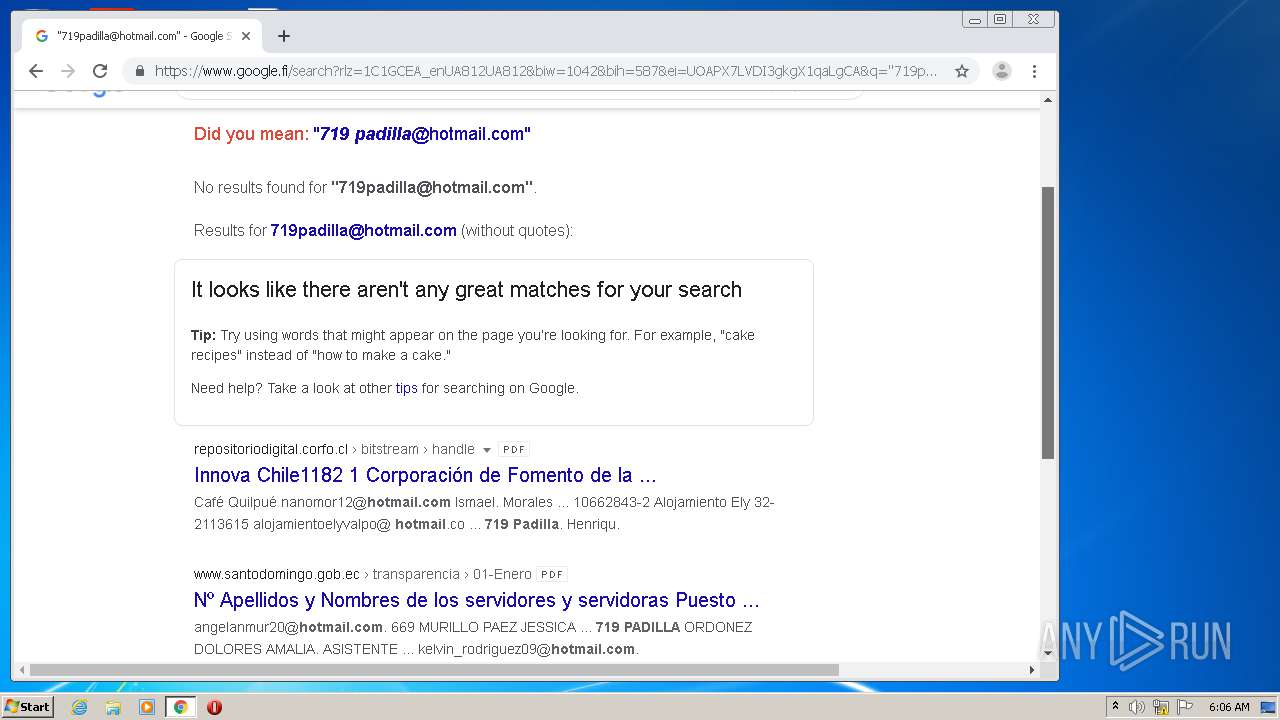Open the search "tips" help link
The width and height of the screenshot is (1280, 720).
(x=406, y=388)
